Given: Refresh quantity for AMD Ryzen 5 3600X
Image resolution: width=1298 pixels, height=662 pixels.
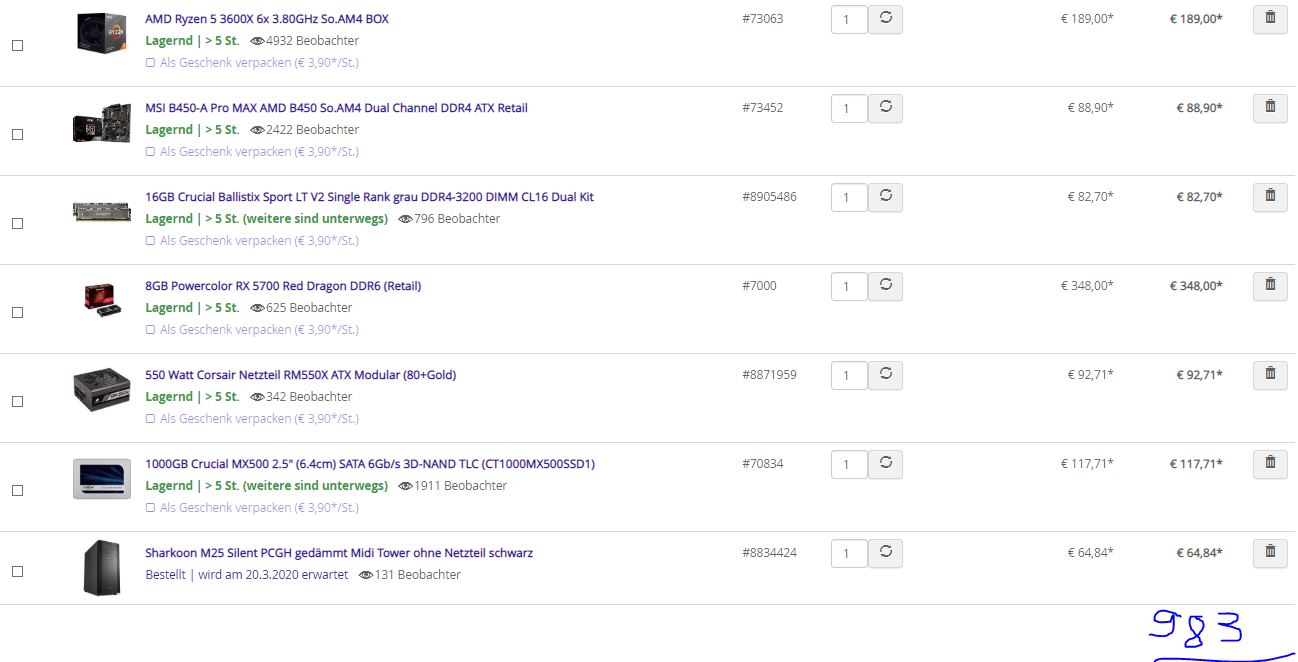Looking at the screenshot, I should coord(885,19).
